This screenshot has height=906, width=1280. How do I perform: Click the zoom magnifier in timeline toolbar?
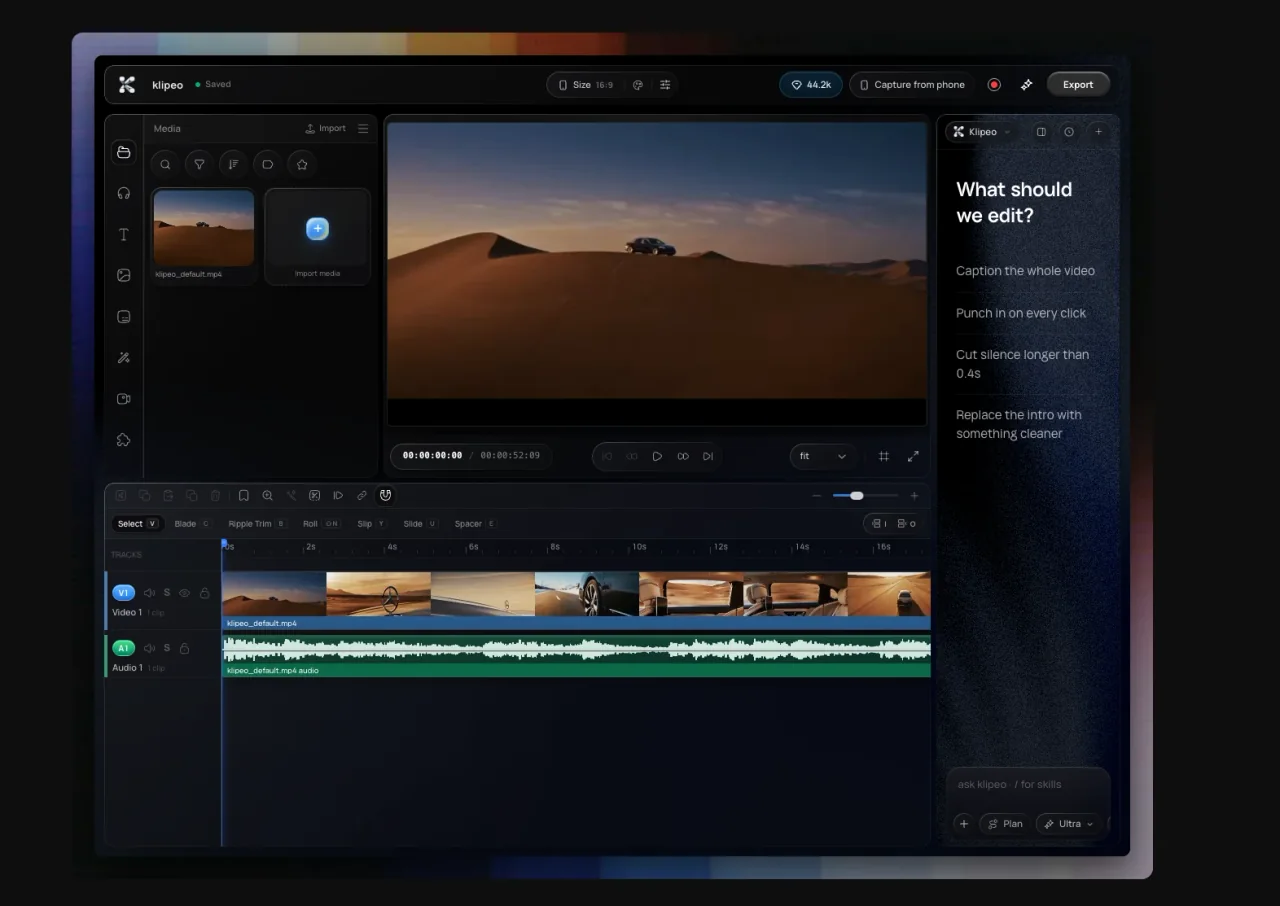point(267,495)
